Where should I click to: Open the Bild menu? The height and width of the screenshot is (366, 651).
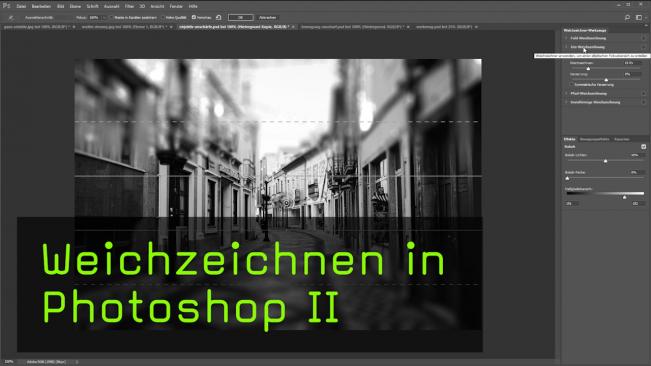click(61, 6)
